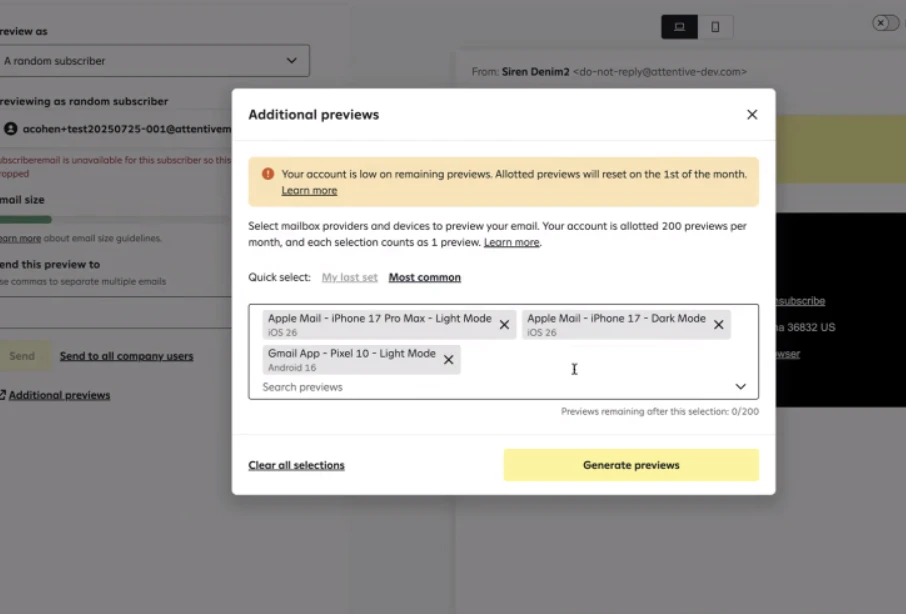The height and width of the screenshot is (614, 906).
Task: Clear all selections link
Action: click(296, 465)
